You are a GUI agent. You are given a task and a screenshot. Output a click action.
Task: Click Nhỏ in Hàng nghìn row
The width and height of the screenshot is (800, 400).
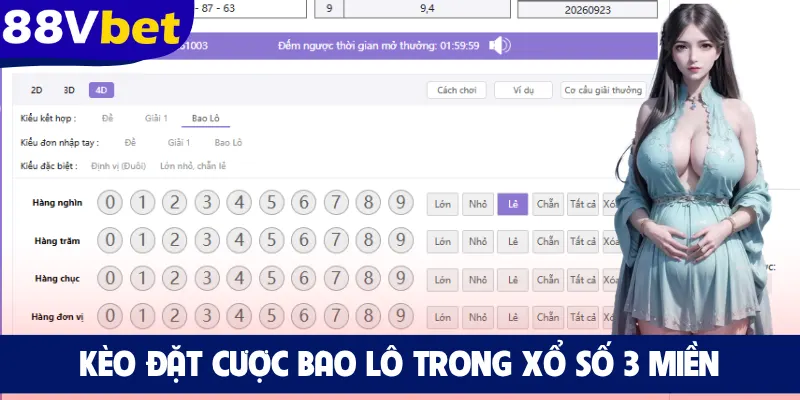pyautogui.click(x=478, y=204)
